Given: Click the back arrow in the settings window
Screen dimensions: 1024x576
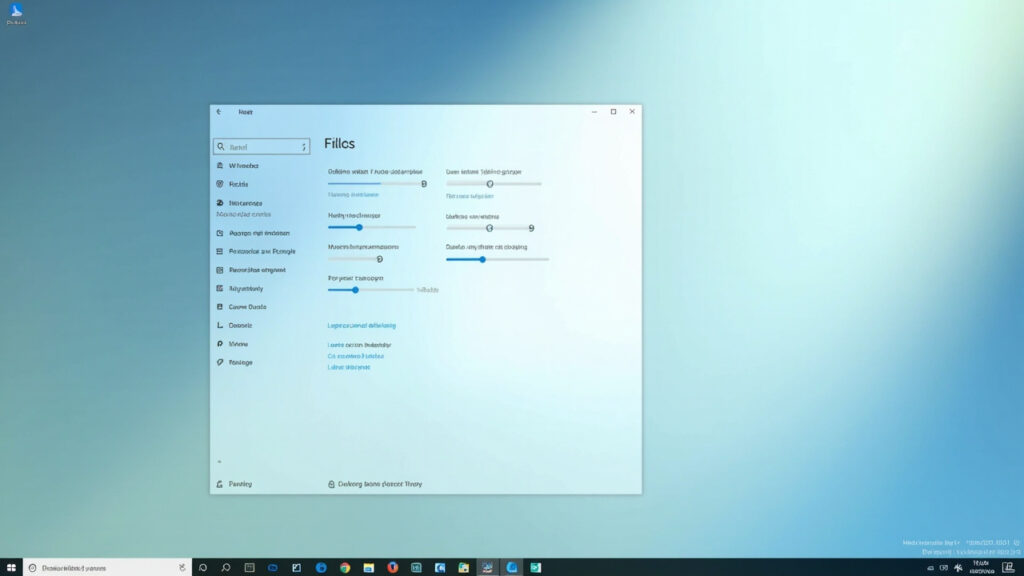Looking at the screenshot, I should [x=217, y=112].
